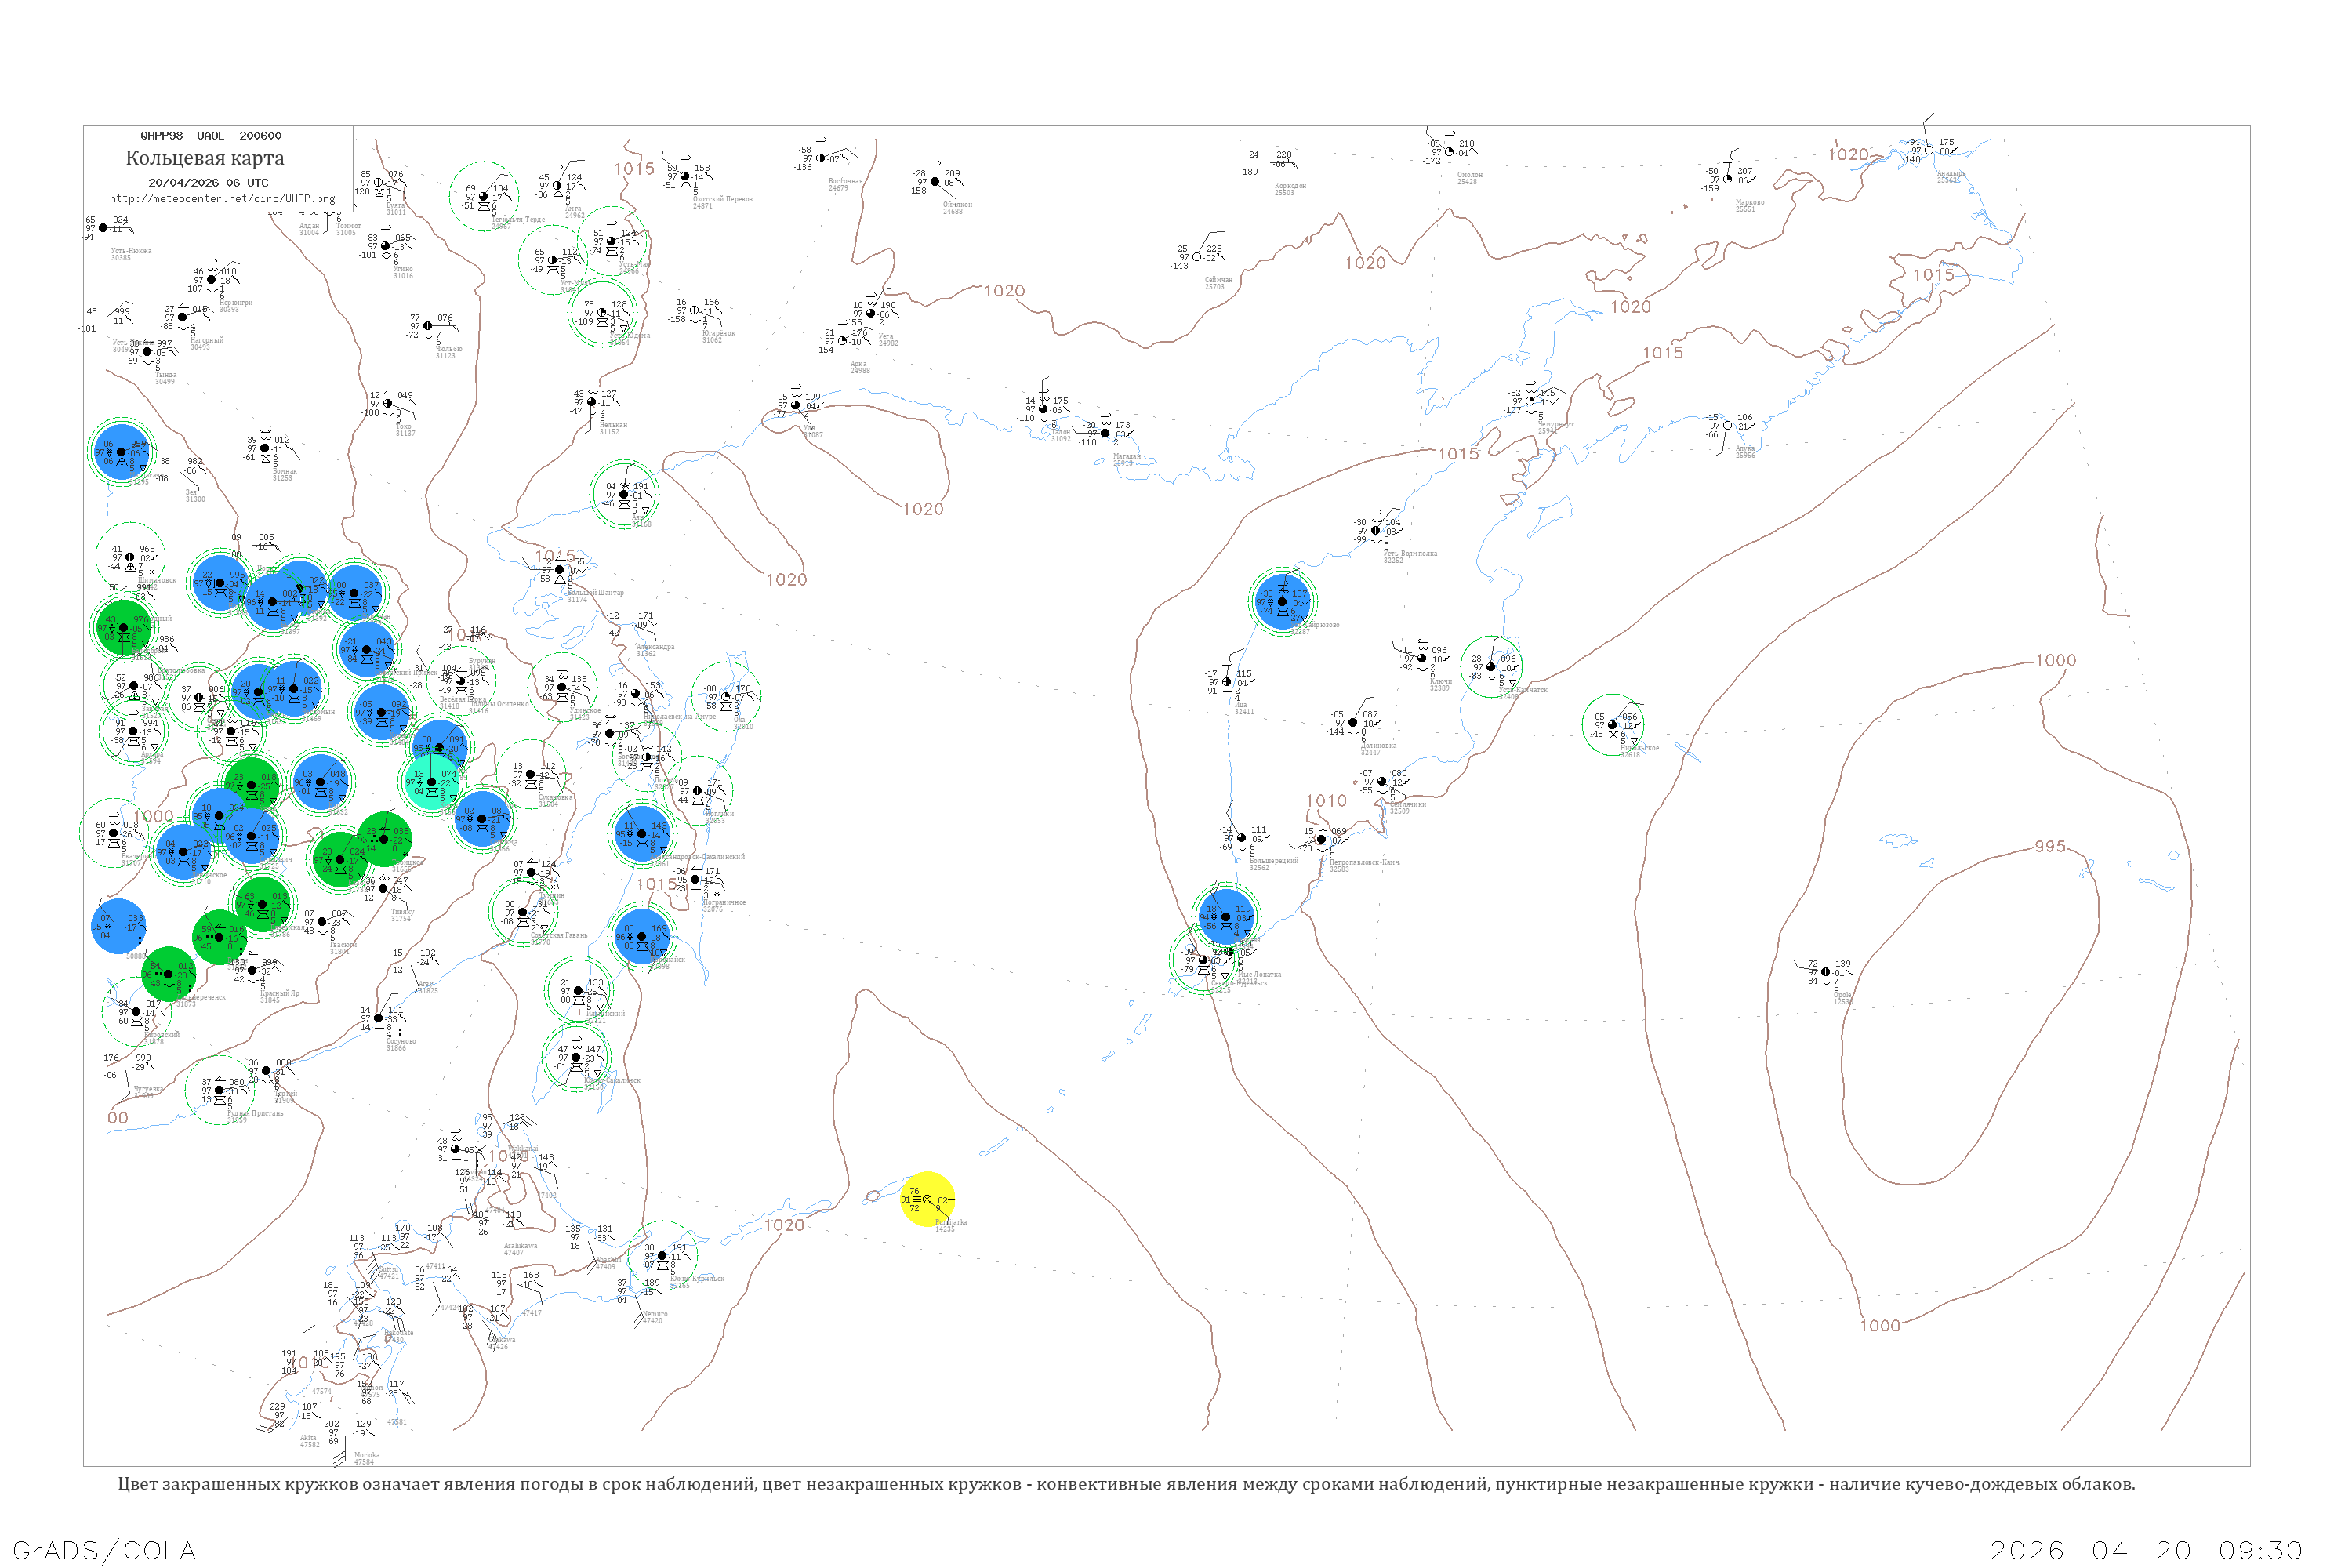Click the blue station circle 50888 at left edge
Viewport: 2352px width, 1568px height.
(x=119, y=926)
